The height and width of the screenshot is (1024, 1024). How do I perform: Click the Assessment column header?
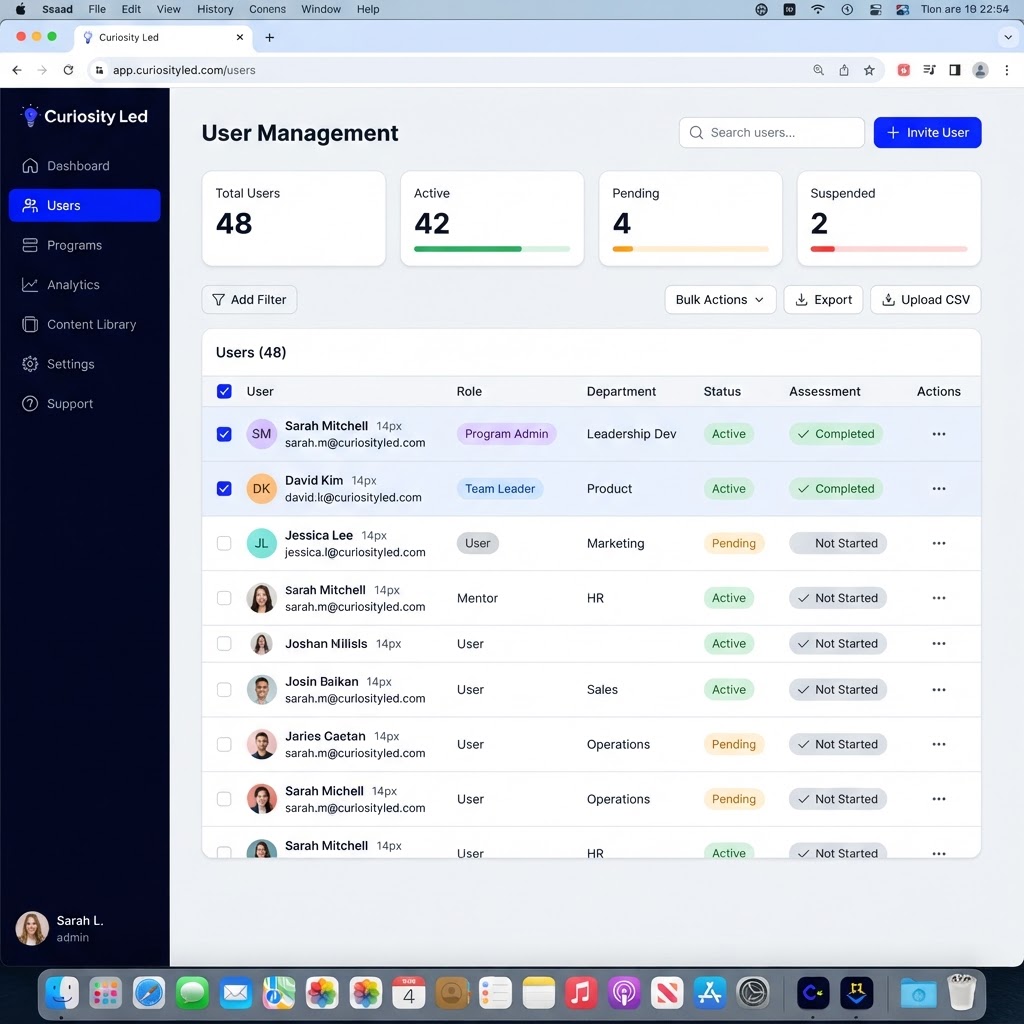click(824, 391)
